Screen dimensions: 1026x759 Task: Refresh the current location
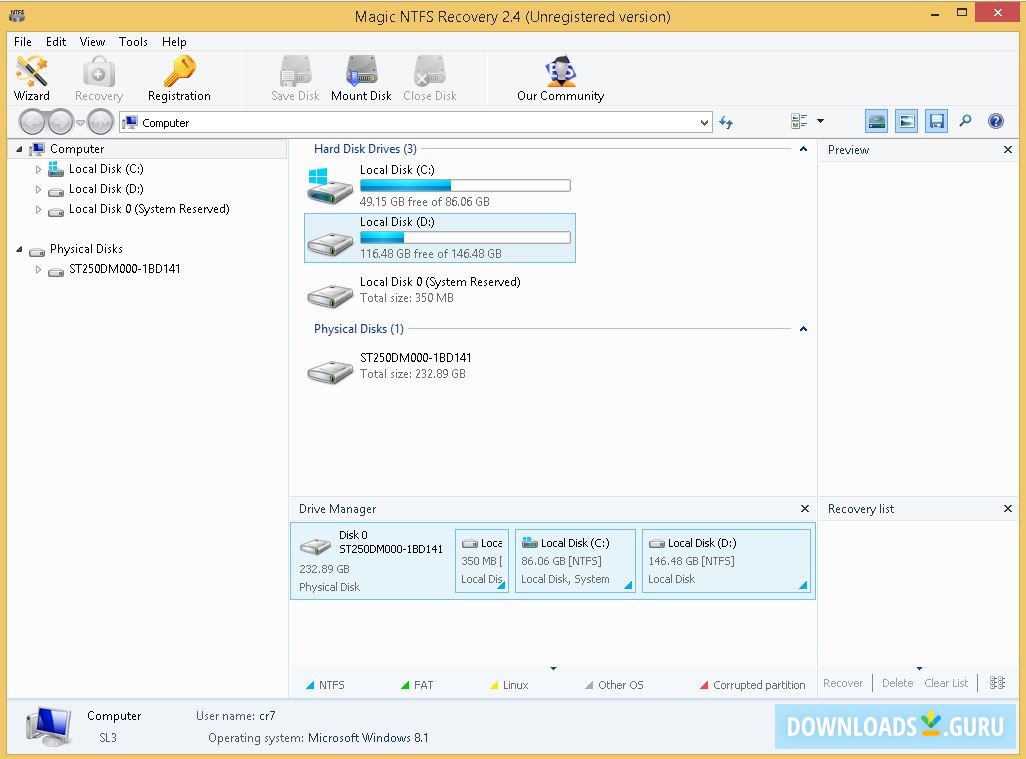point(726,122)
